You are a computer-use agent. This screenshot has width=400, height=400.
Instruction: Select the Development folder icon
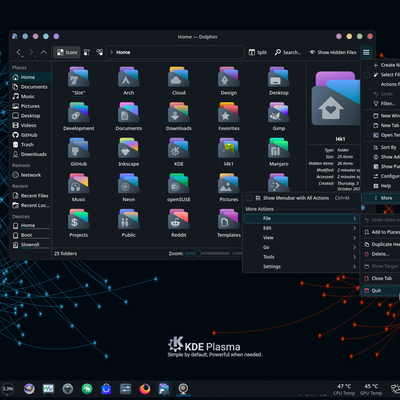click(79, 112)
